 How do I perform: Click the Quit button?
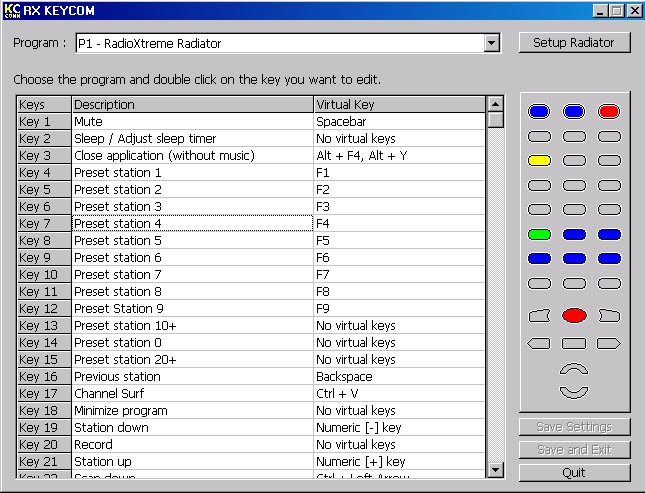pos(574,472)
